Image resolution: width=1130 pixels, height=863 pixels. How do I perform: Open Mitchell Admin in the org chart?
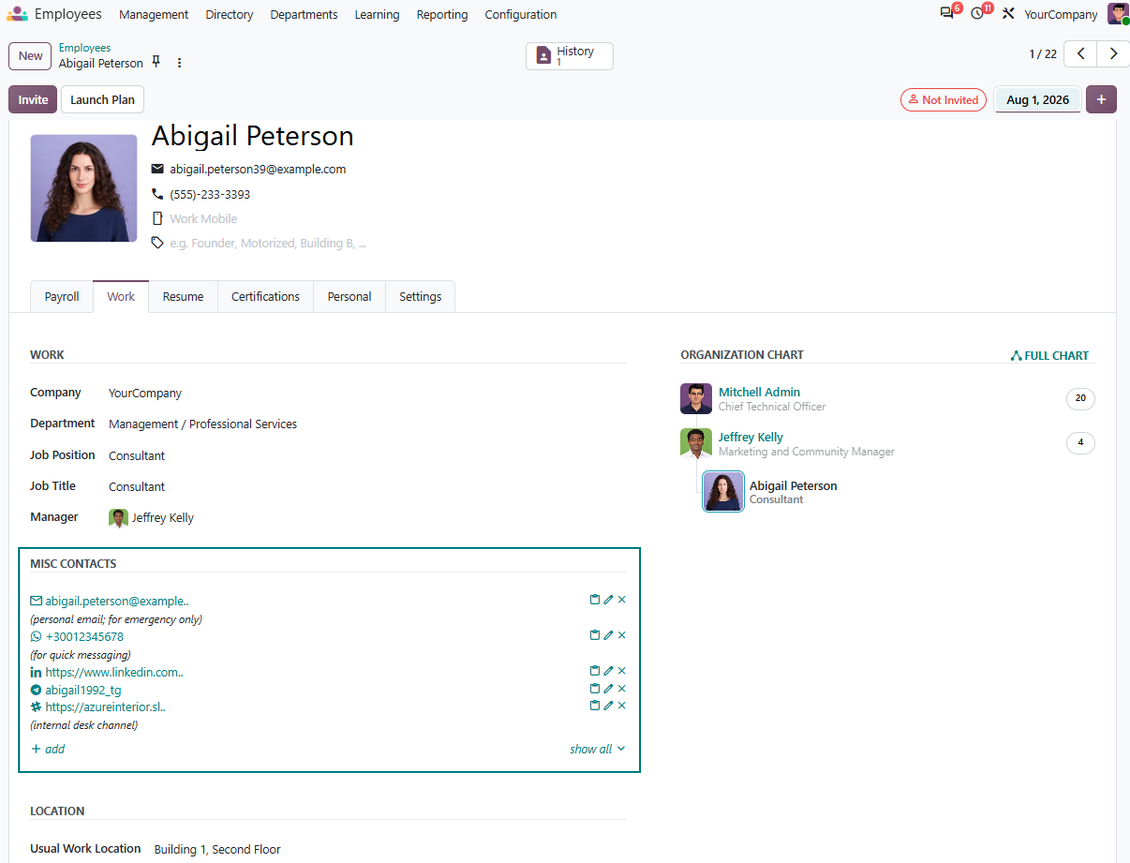pyautogui.click(x=759, y=392)
